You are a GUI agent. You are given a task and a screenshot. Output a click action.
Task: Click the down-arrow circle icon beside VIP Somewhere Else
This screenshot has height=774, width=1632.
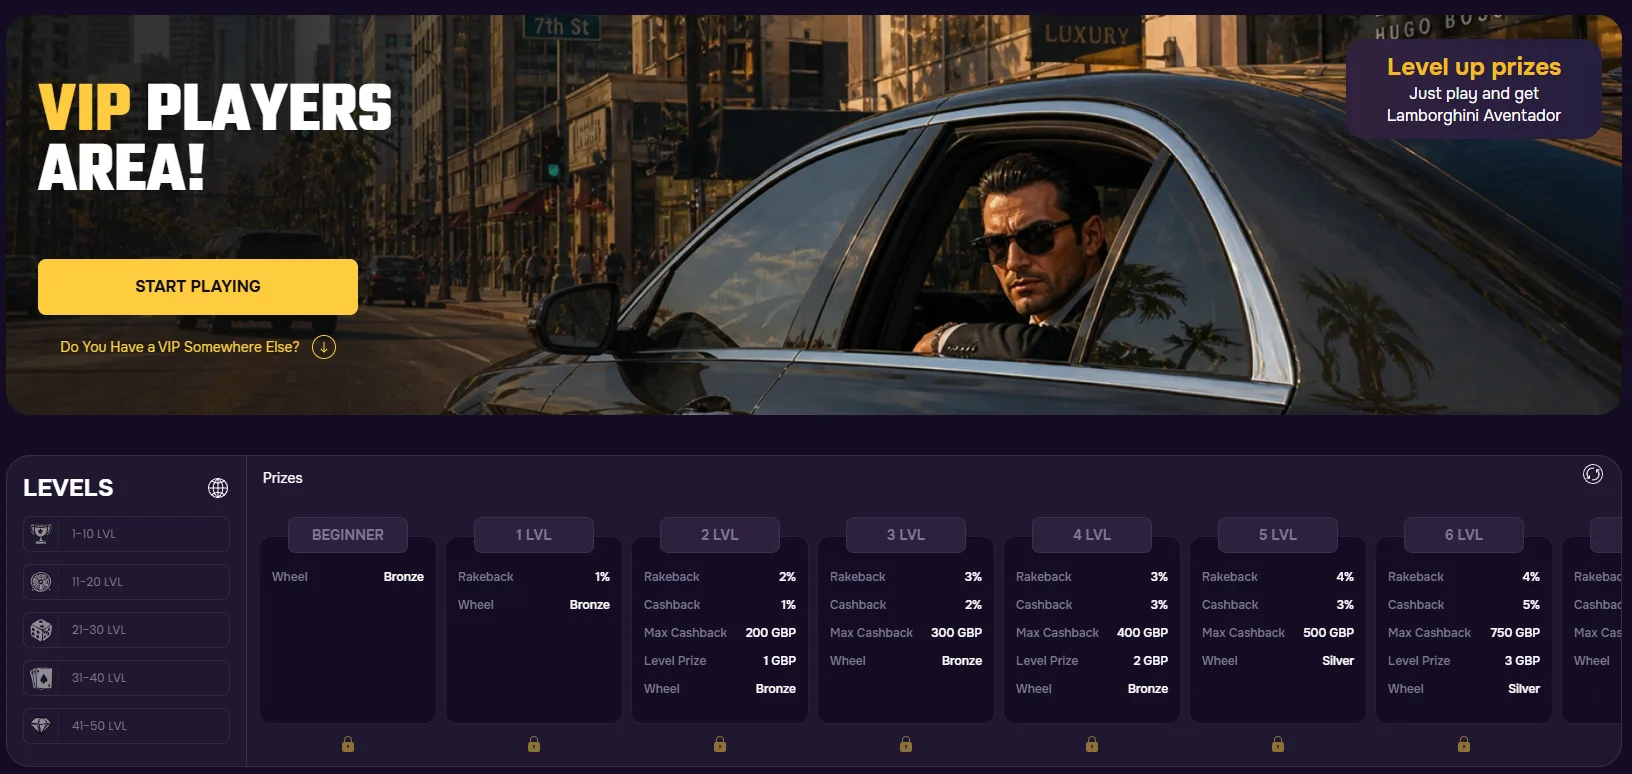[x=324, y=347]
